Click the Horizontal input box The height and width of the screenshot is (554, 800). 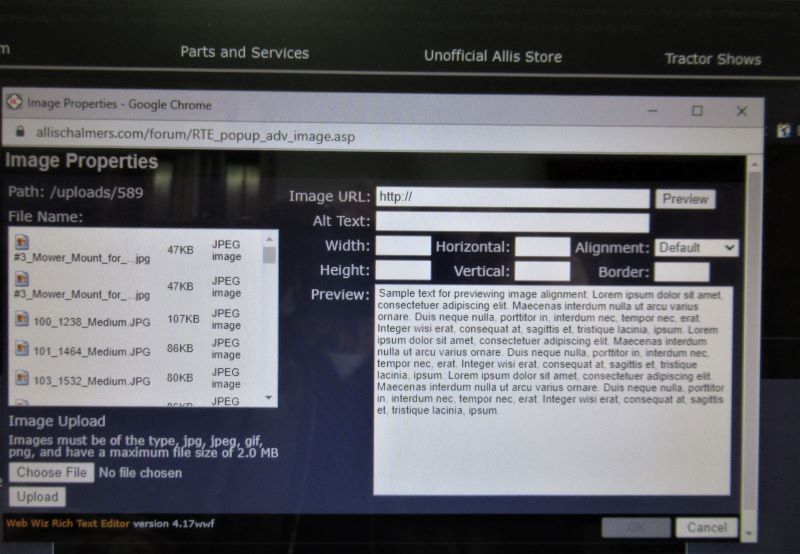pyautogui.click(x=542, y=247)
